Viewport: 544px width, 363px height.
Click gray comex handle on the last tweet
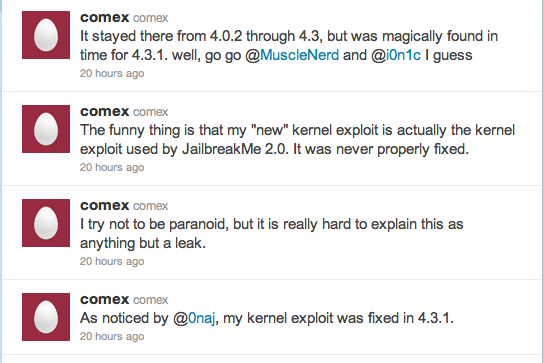151,300
